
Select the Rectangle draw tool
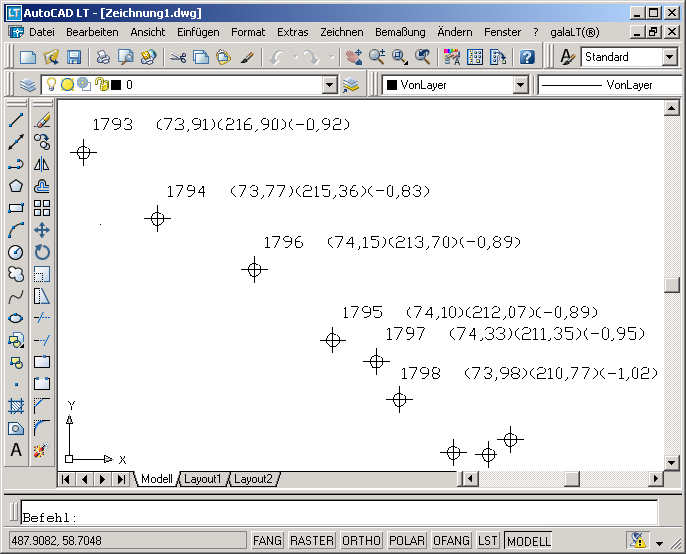(x=16, y=208)
